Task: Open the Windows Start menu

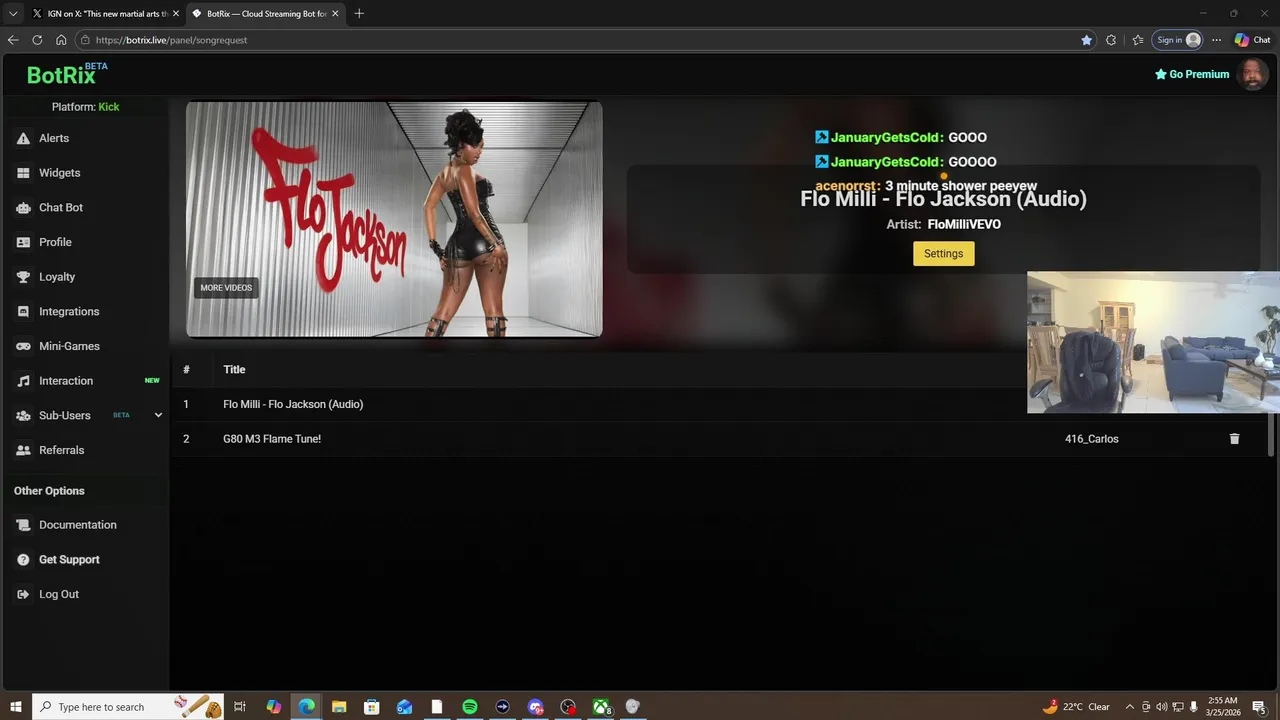Action: pos(16,707)
